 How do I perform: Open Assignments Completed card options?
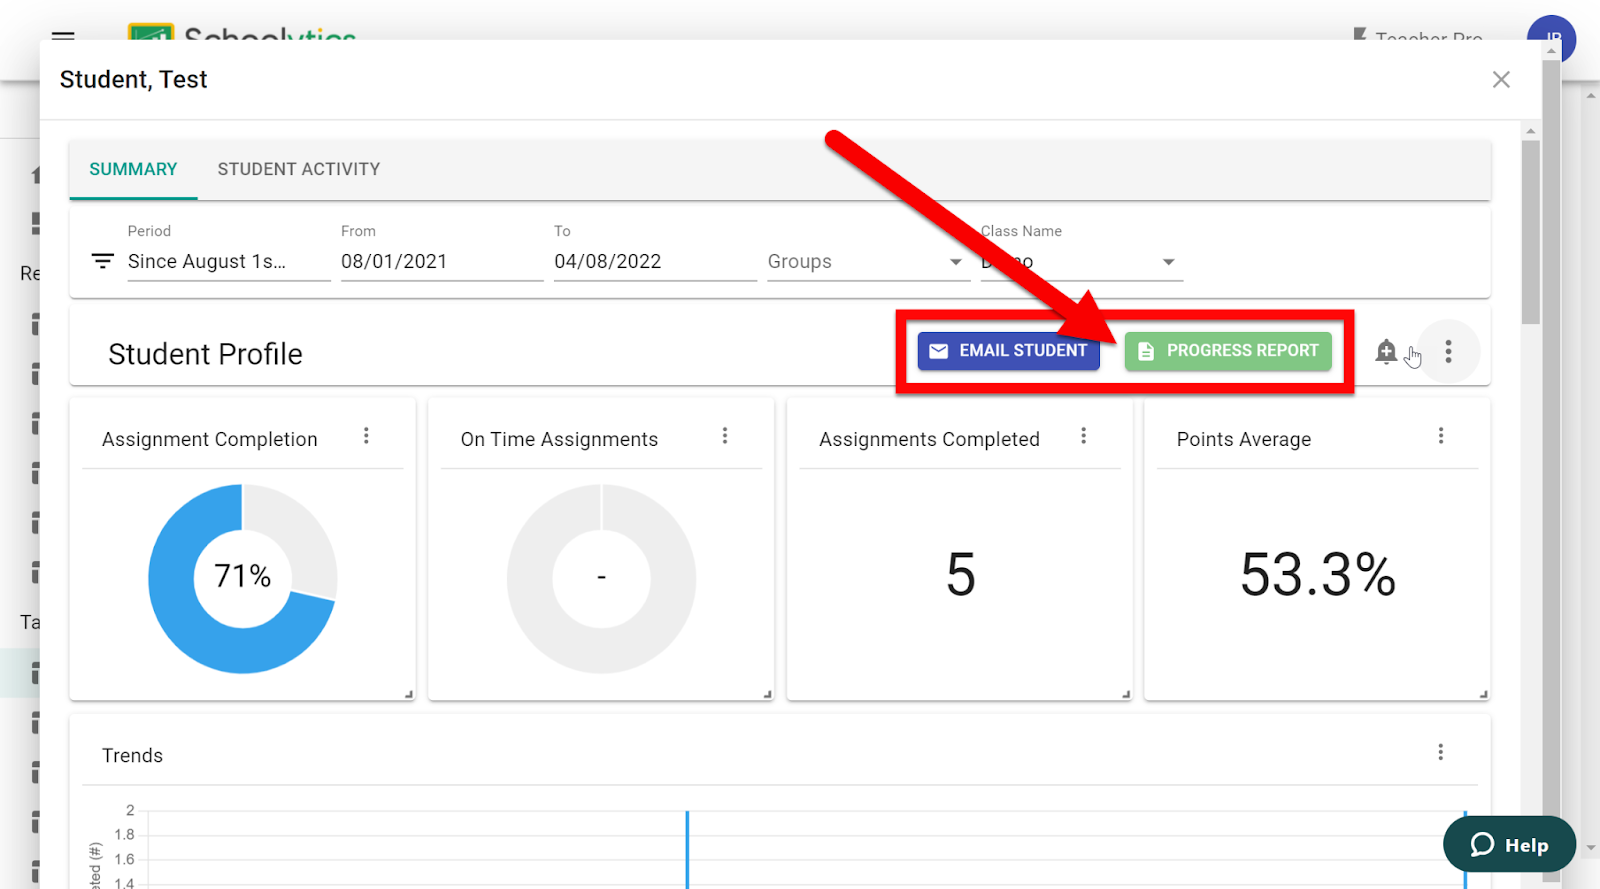(1083, 436)
